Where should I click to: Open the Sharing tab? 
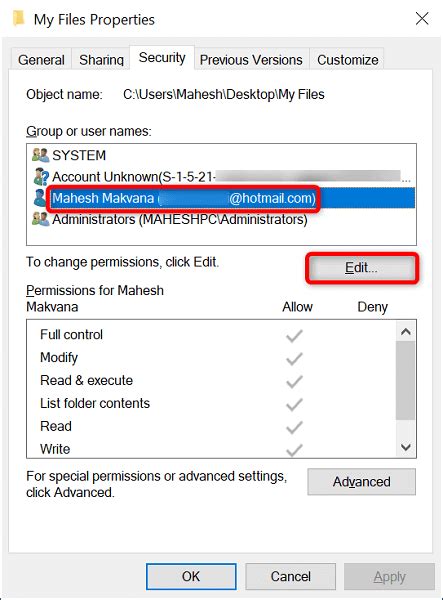(101, 60)
